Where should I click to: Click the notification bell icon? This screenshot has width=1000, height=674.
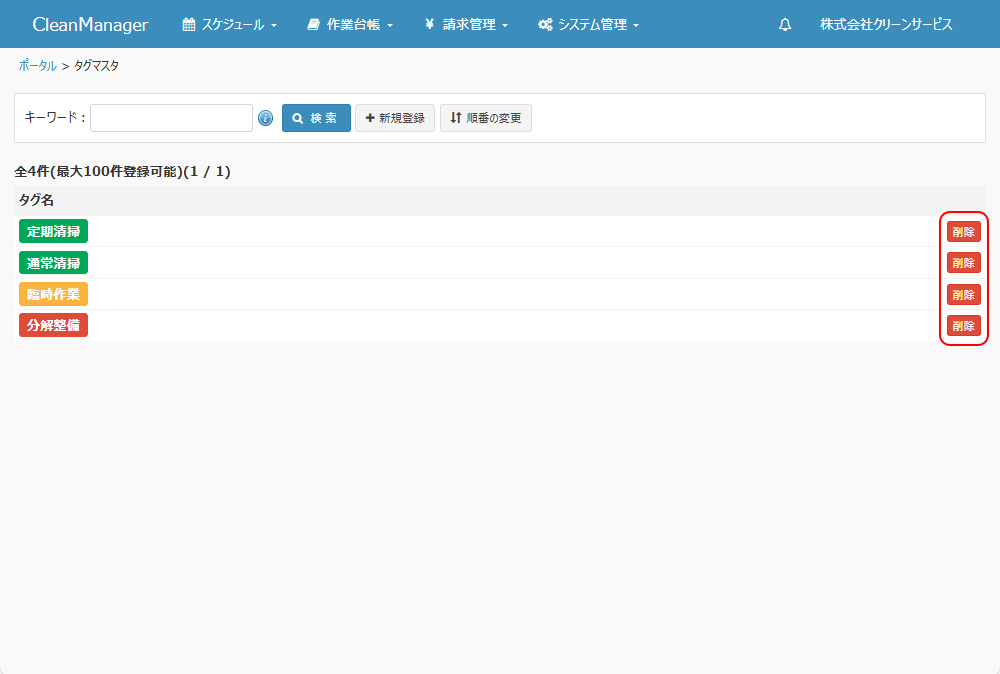point(785,24)
